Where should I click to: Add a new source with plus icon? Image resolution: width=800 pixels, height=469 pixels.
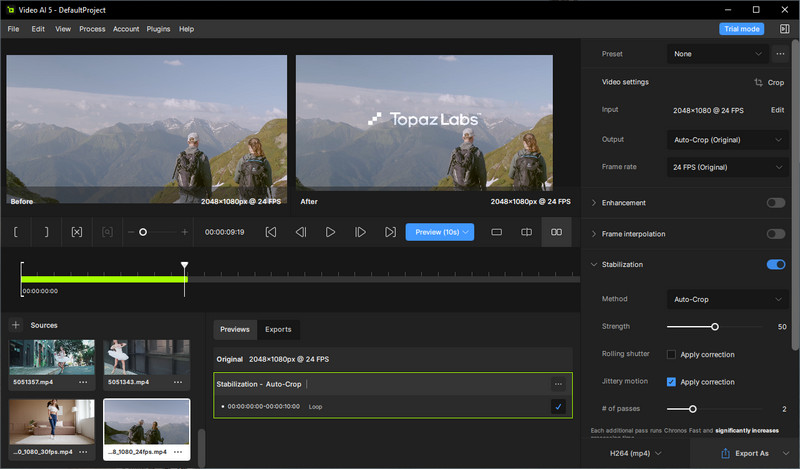tap(16, 325)
